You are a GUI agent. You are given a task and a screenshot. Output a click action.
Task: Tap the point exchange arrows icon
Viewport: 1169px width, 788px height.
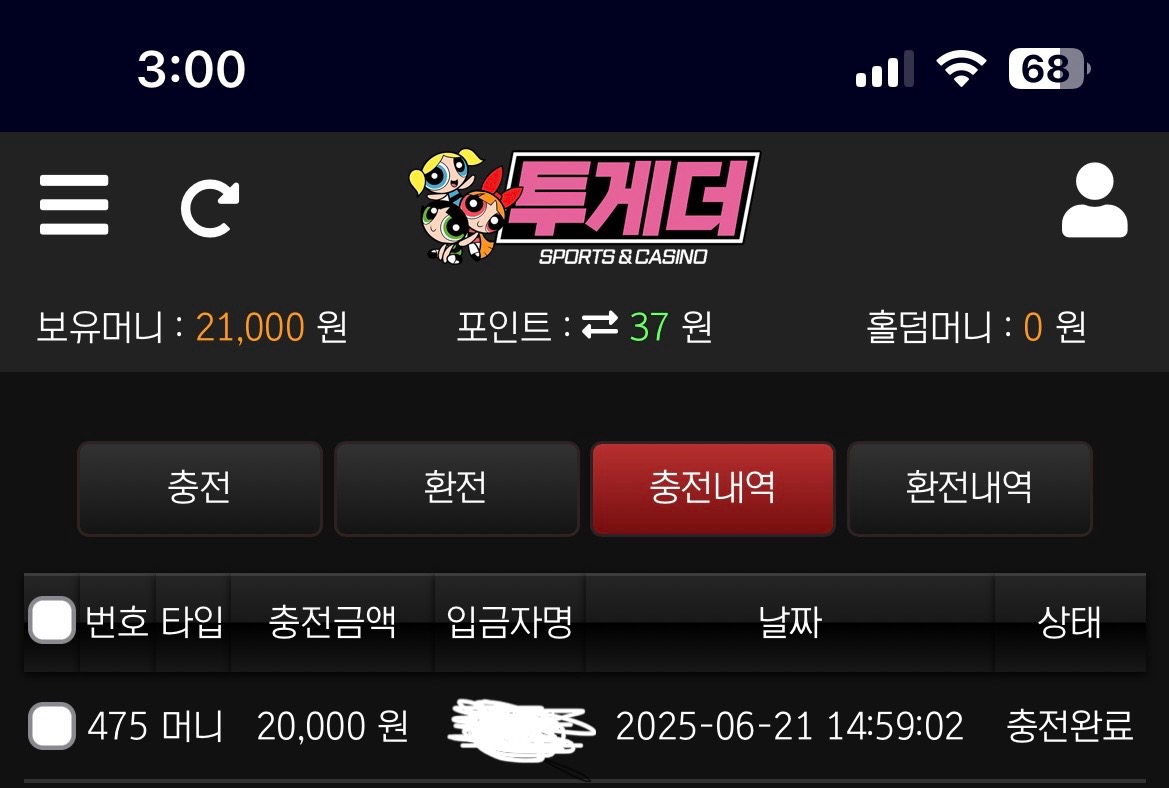tap(599, 325)
